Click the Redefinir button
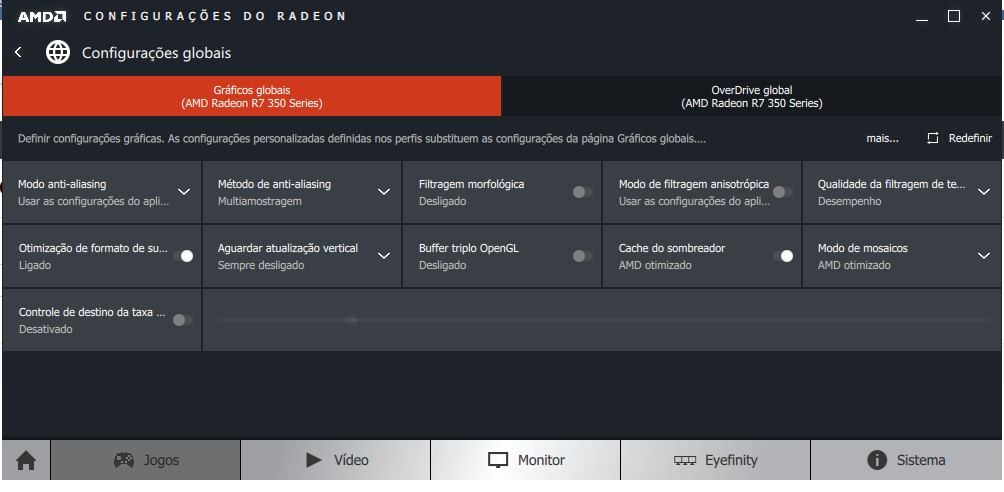 tap(959, 138)
